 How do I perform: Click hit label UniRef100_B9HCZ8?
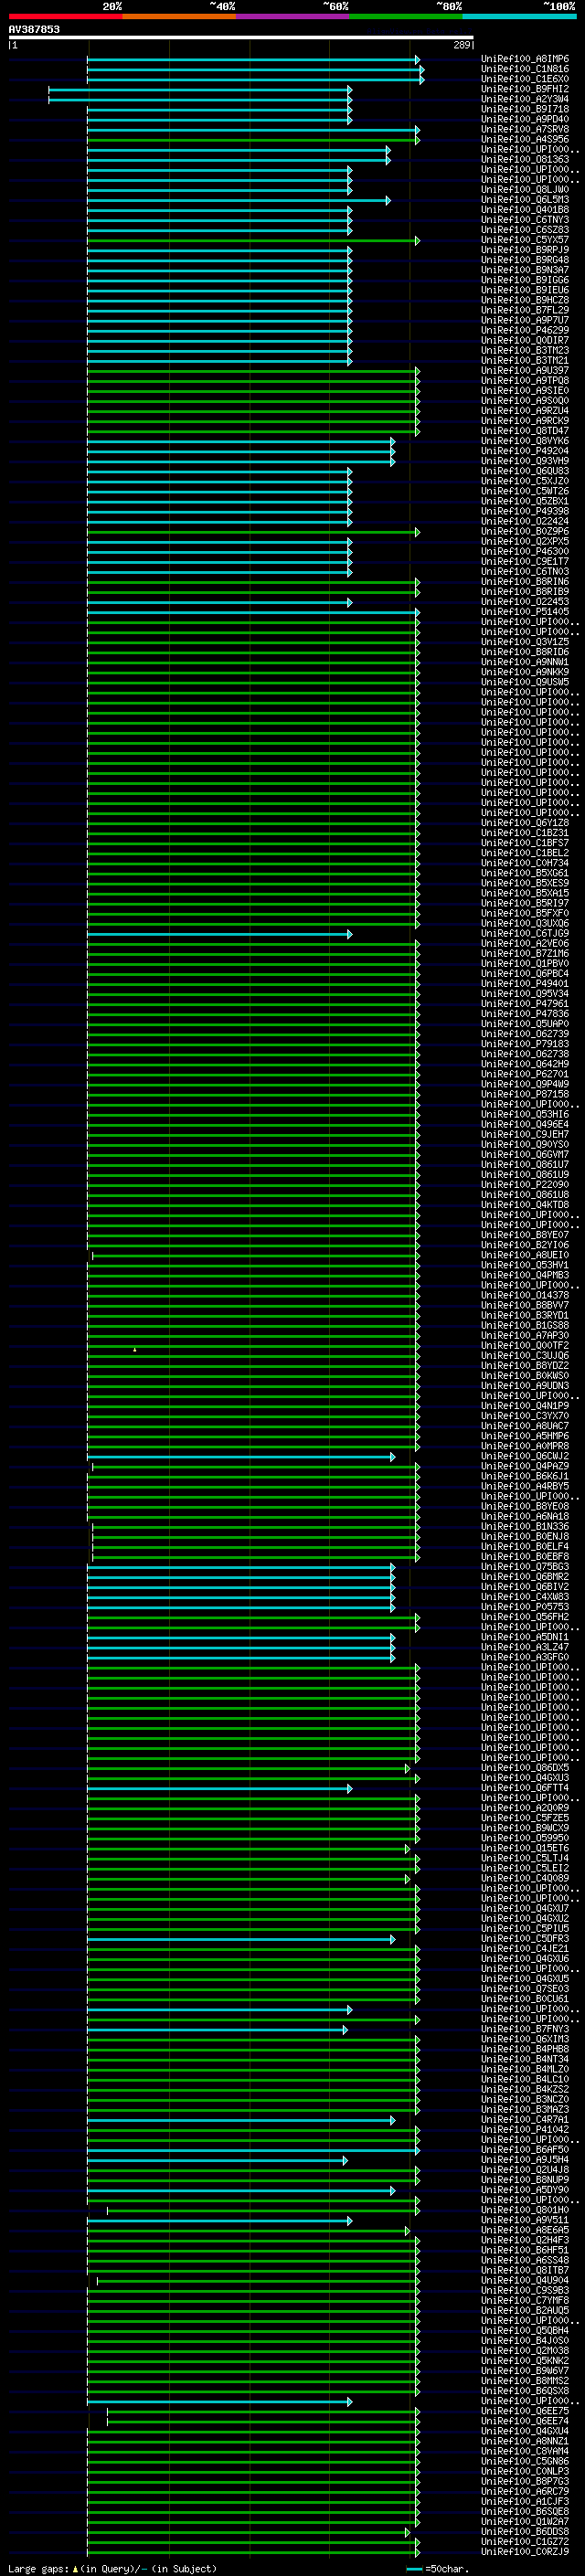(525, 300)
